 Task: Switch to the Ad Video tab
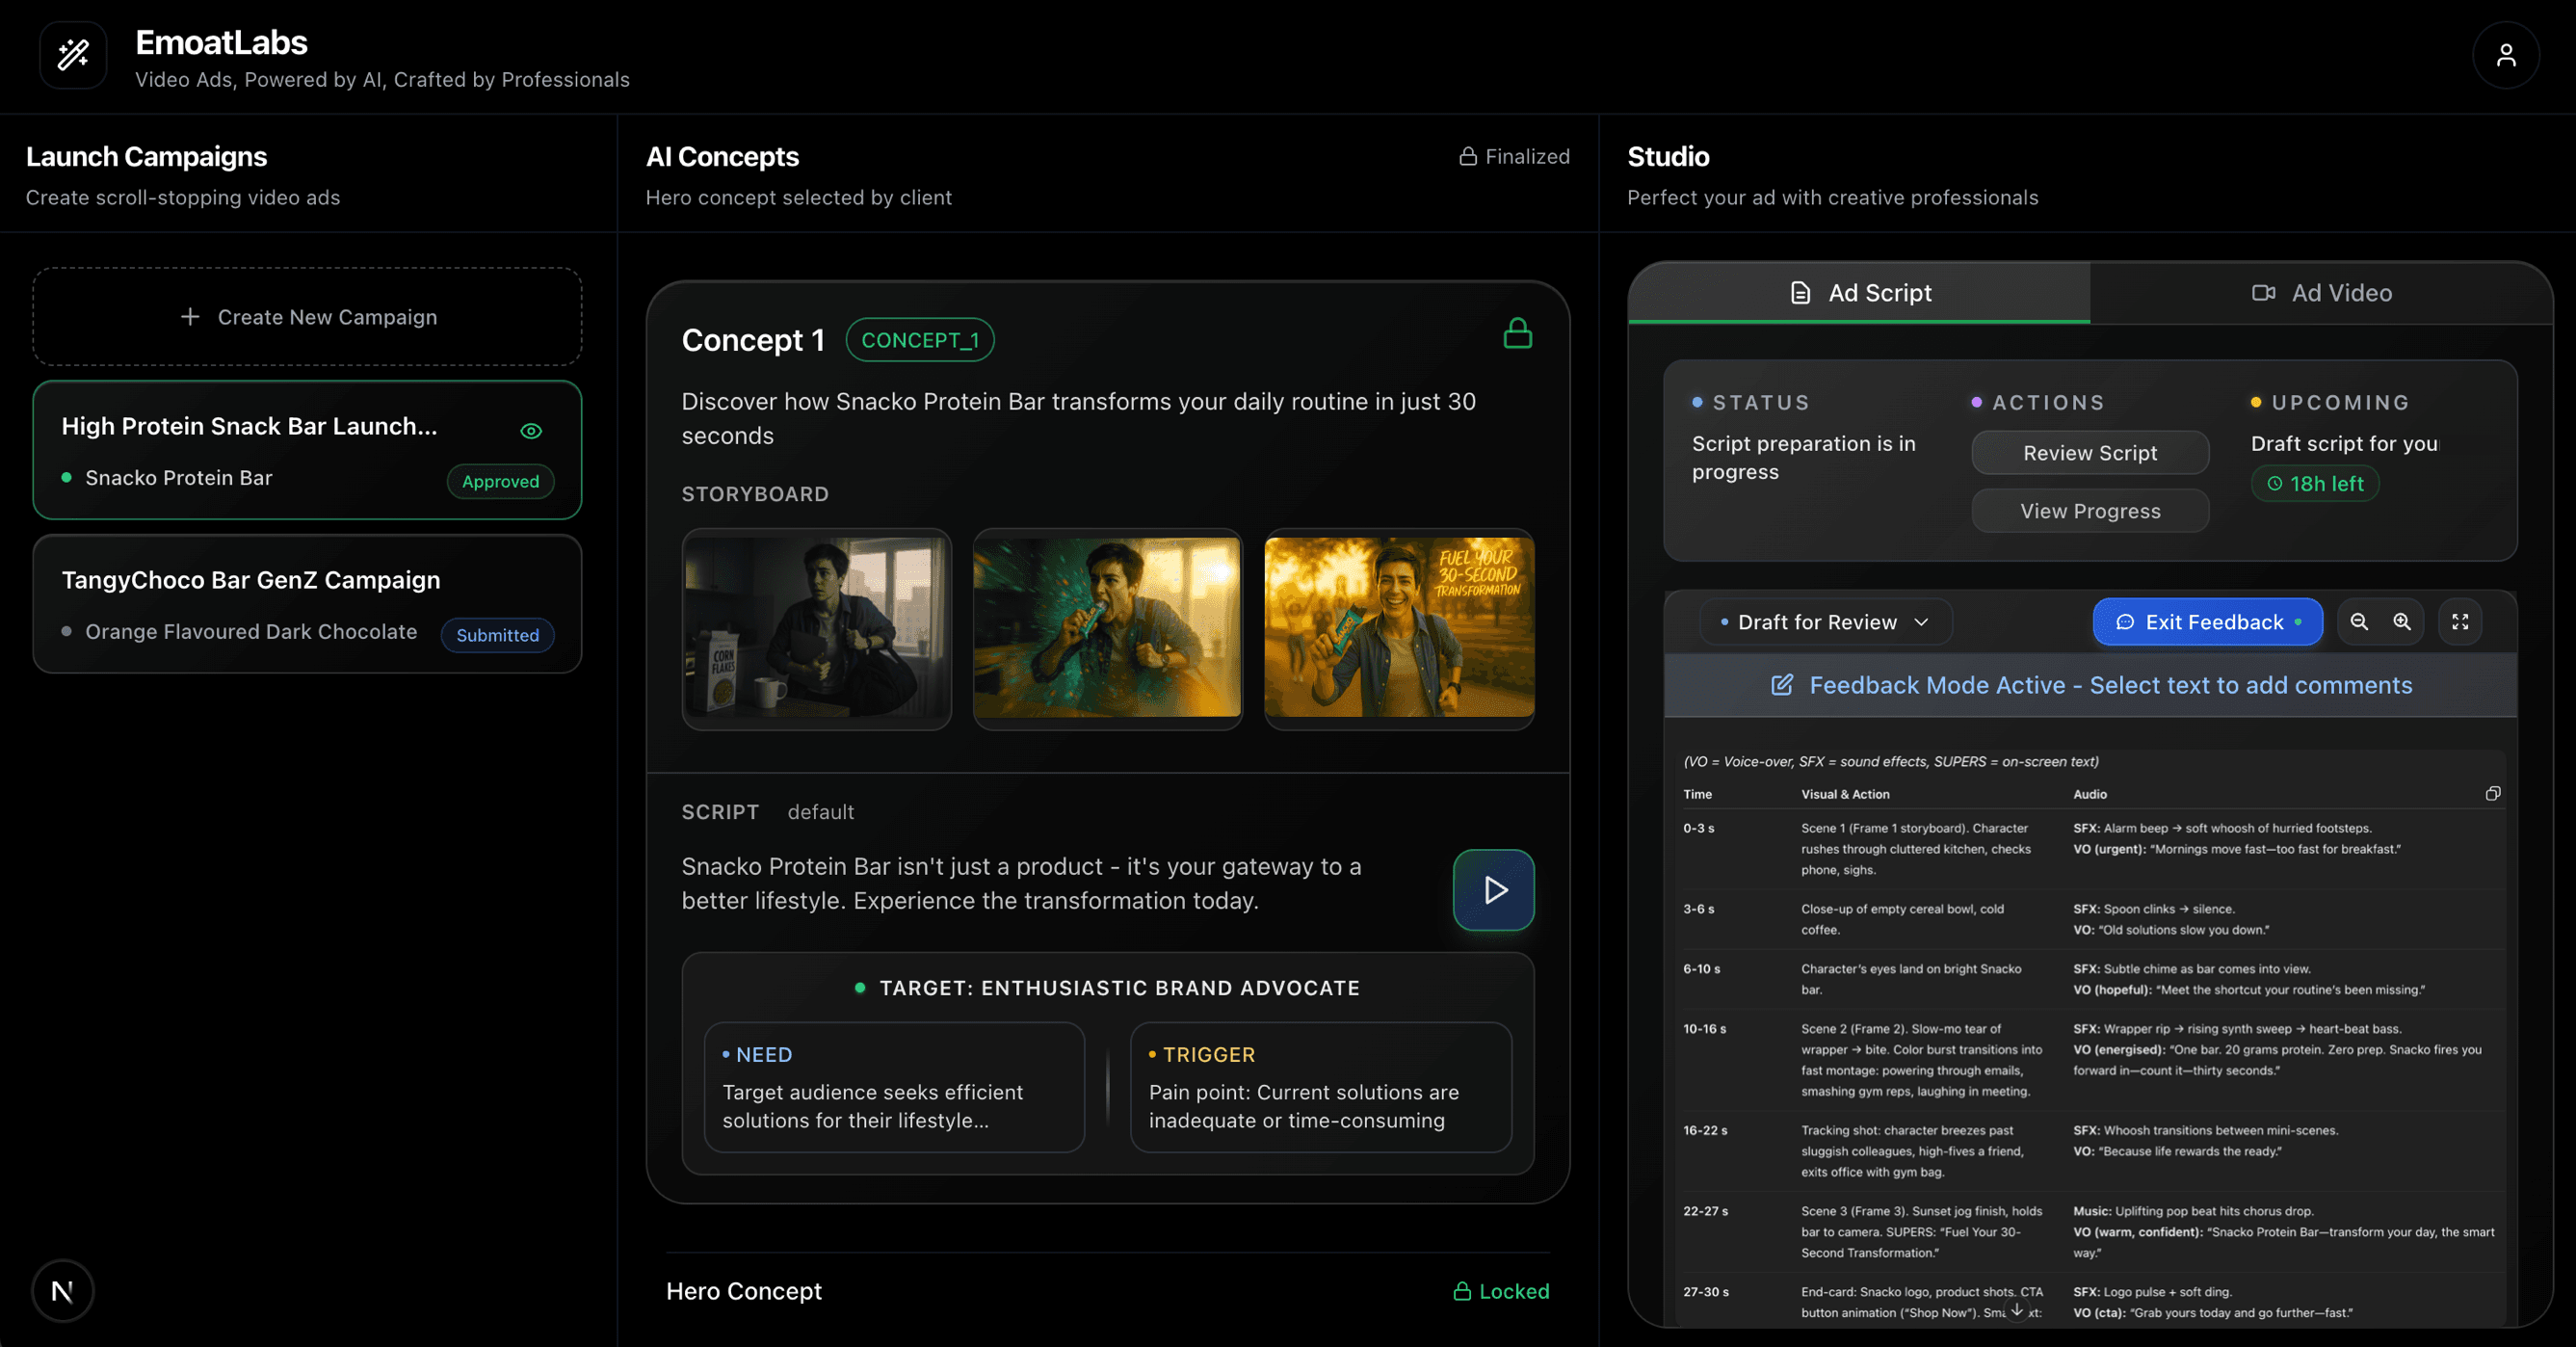(x=2321, y=292)
